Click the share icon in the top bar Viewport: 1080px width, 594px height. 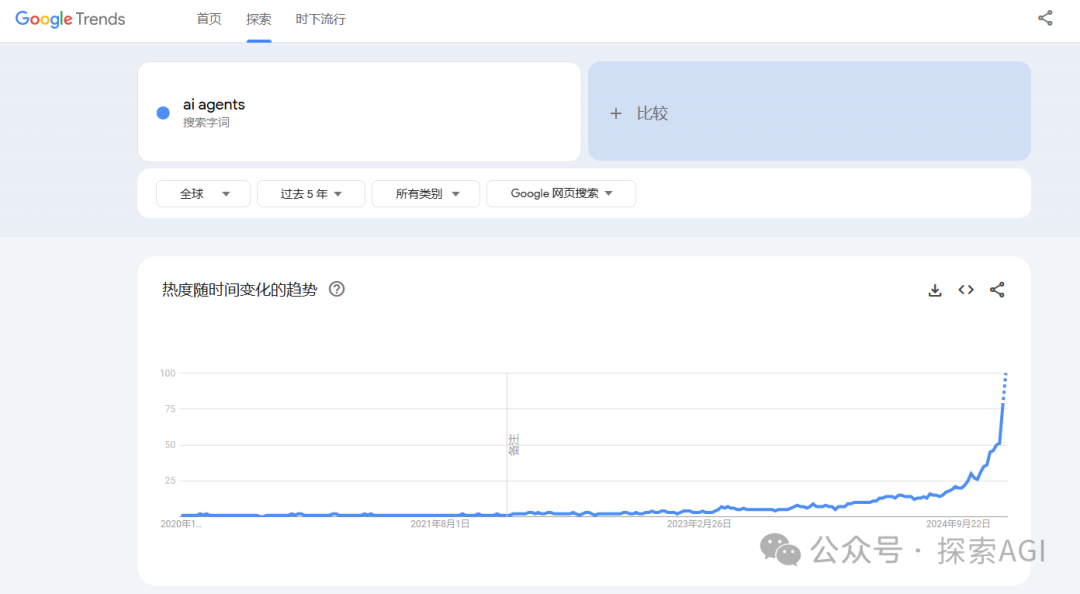tap(1045, 17)
